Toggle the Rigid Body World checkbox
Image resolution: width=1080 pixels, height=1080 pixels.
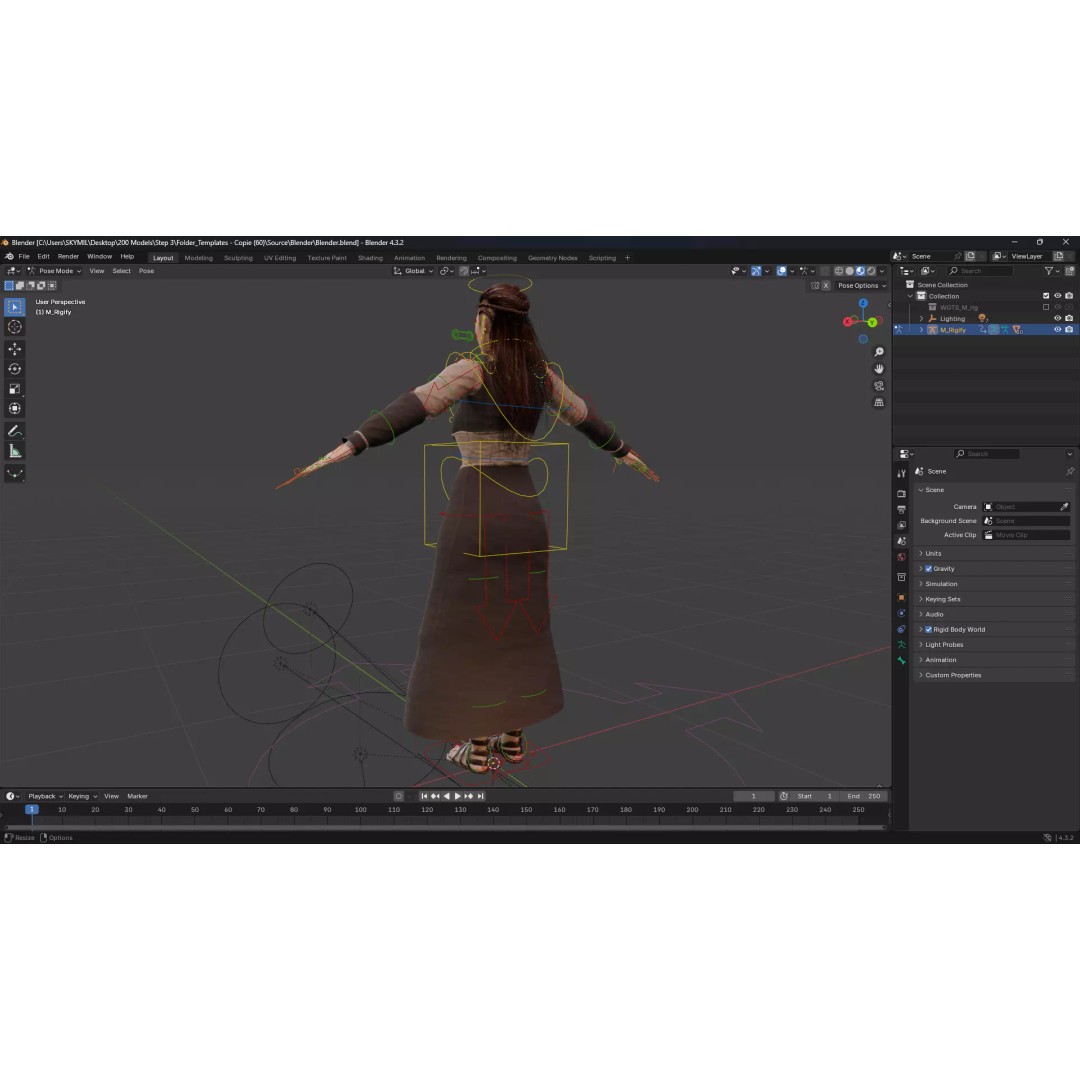click(928, 630)
